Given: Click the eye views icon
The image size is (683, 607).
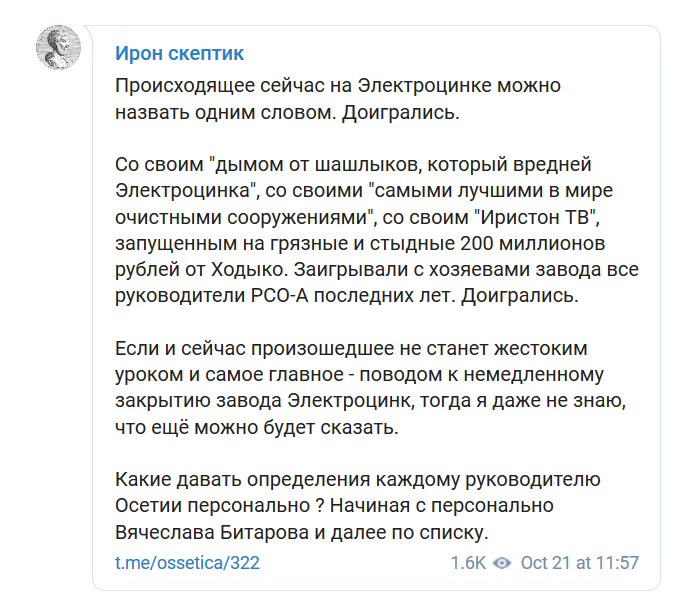Looking at the screenshot, I should [503, 563].
